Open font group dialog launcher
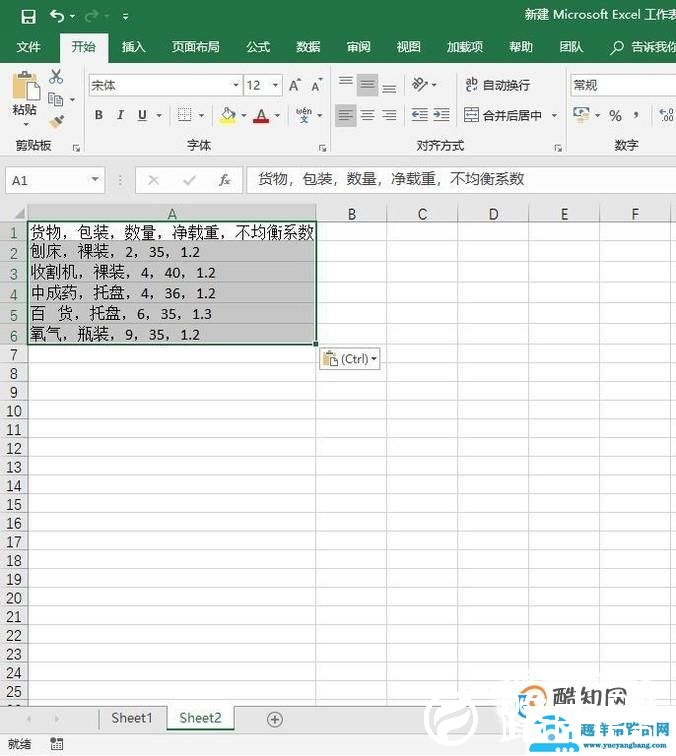Image resolution: width=676 pixels, height=756 pixels. (x=323, y=148)
